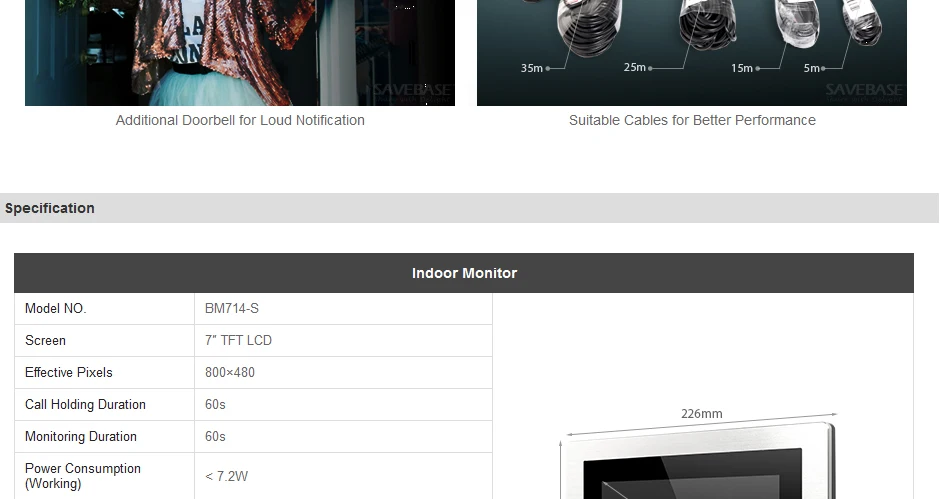The width and height of the screenshot is (950, 499).
Task: Click the 35m cable length label
Action: [x=531, y=68]
